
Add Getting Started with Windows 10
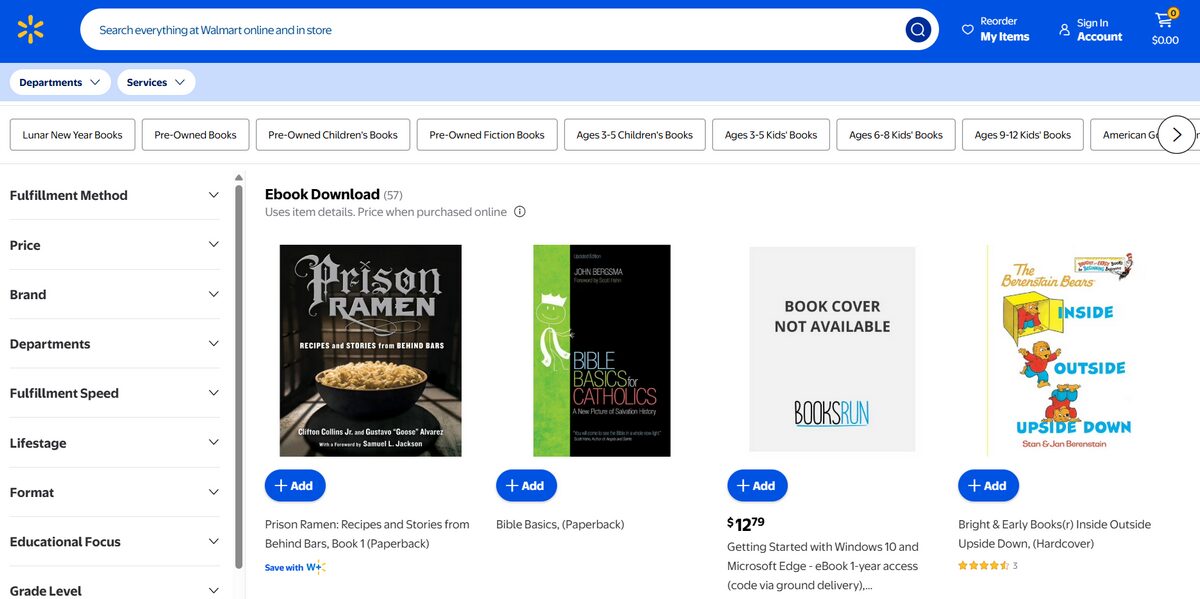(757, 485)
